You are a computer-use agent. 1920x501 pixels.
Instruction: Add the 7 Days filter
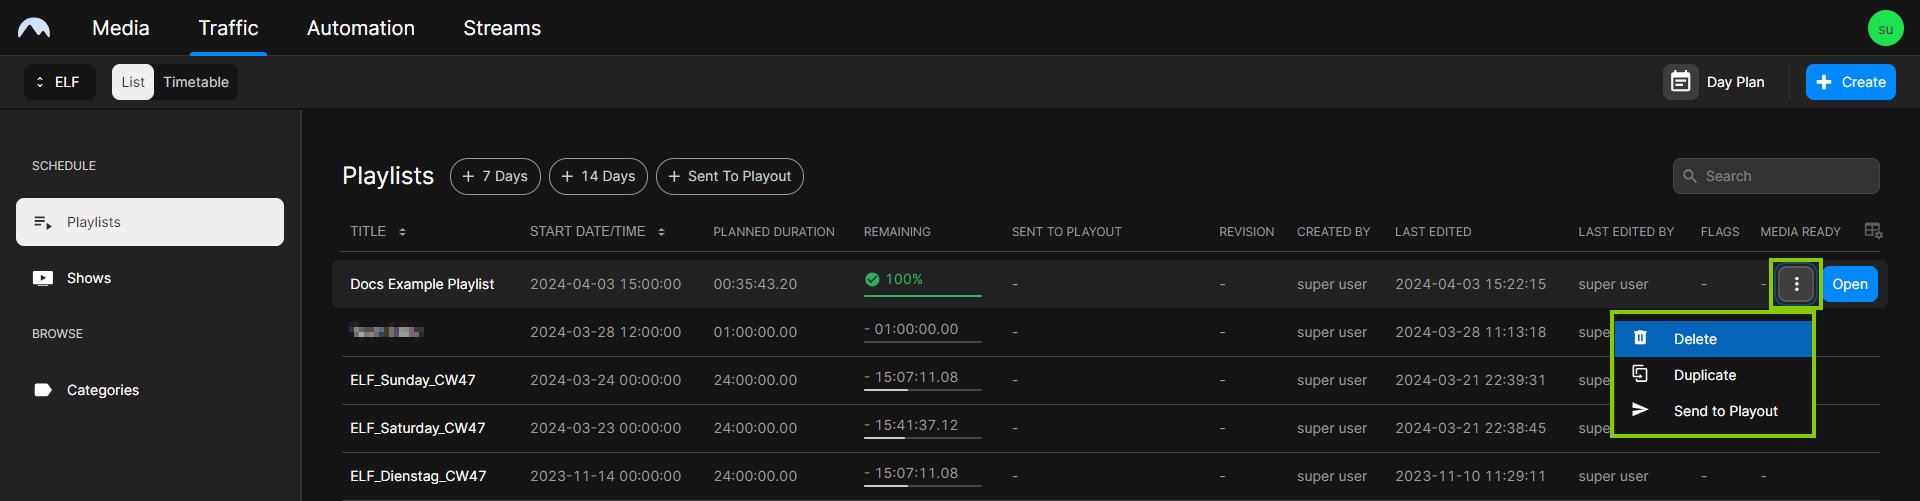pyautogui.click(x=495, y=176)
